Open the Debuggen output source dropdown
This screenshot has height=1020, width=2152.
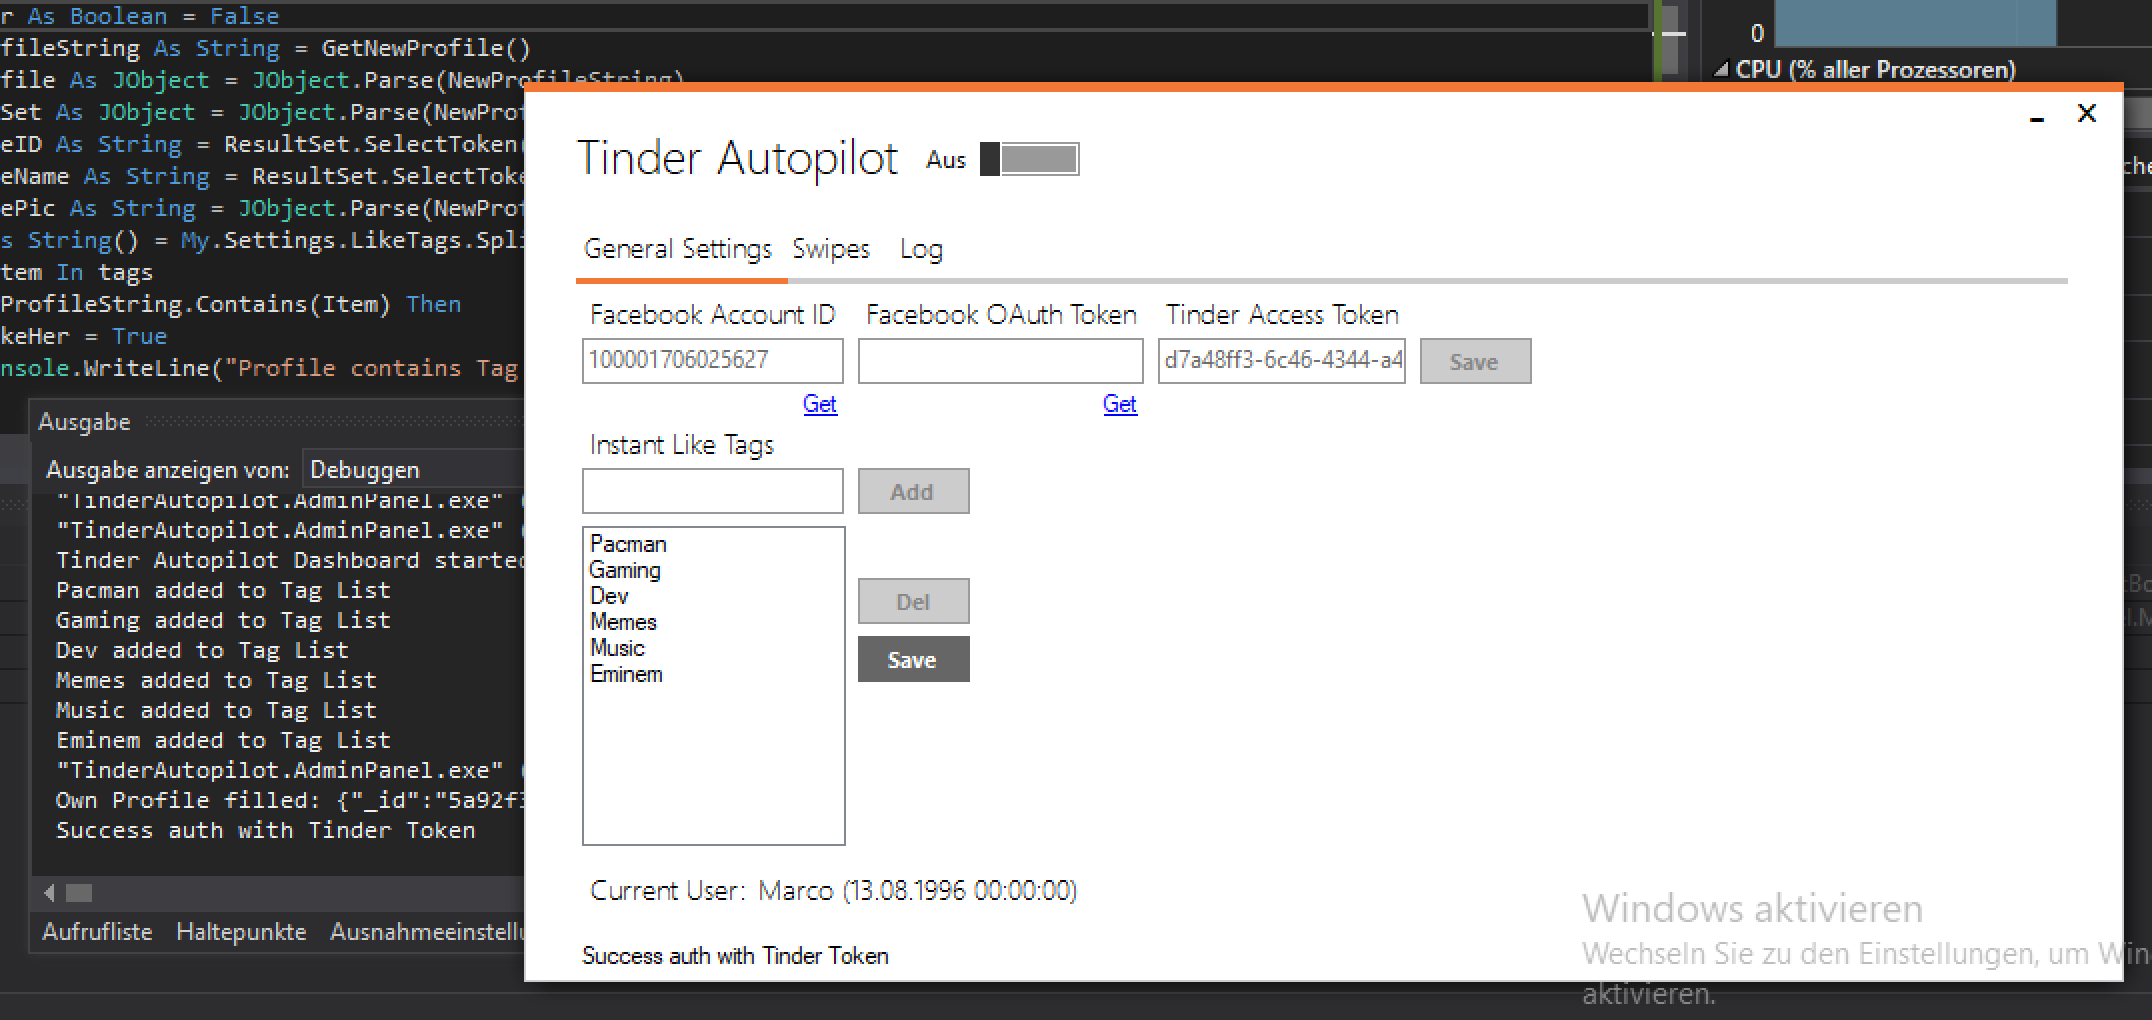pos(413,469)
